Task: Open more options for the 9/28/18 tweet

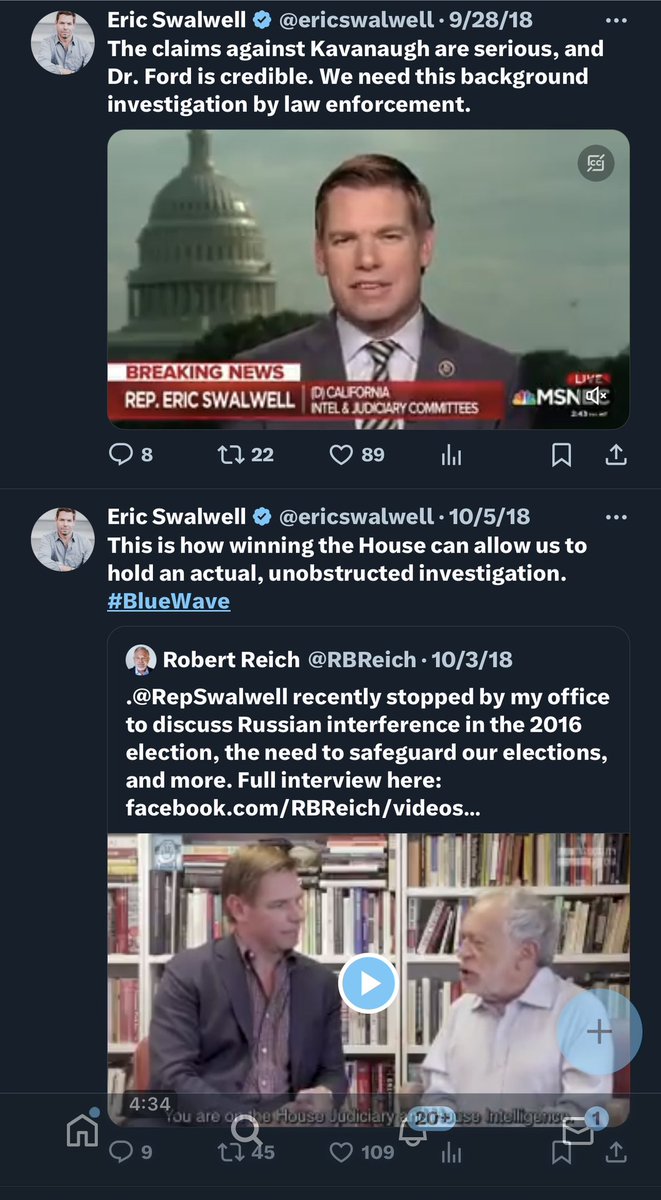Action: pyautogui.click(x=617, y=20)
